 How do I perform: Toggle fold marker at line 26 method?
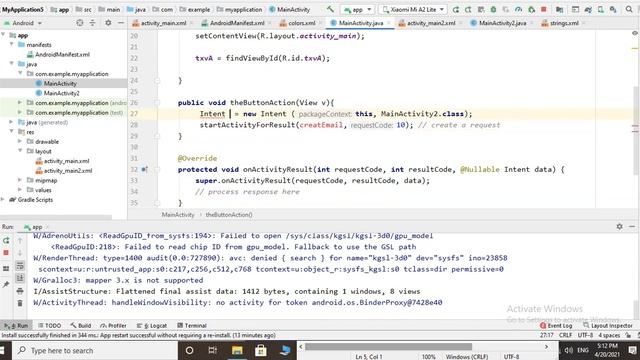(158, 102)
